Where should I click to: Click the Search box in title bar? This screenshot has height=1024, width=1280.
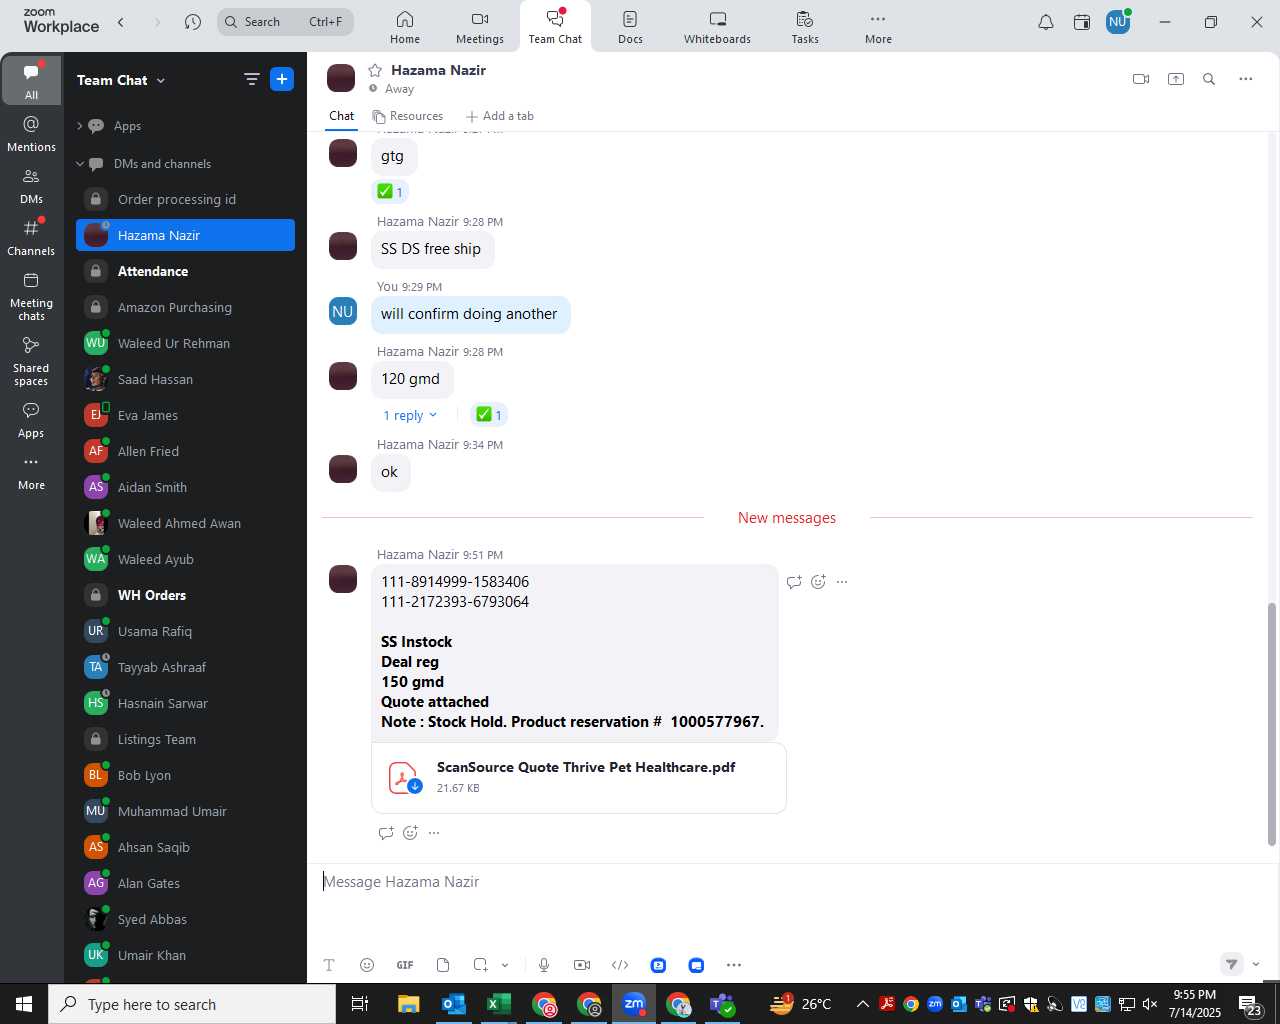[285, 22]
